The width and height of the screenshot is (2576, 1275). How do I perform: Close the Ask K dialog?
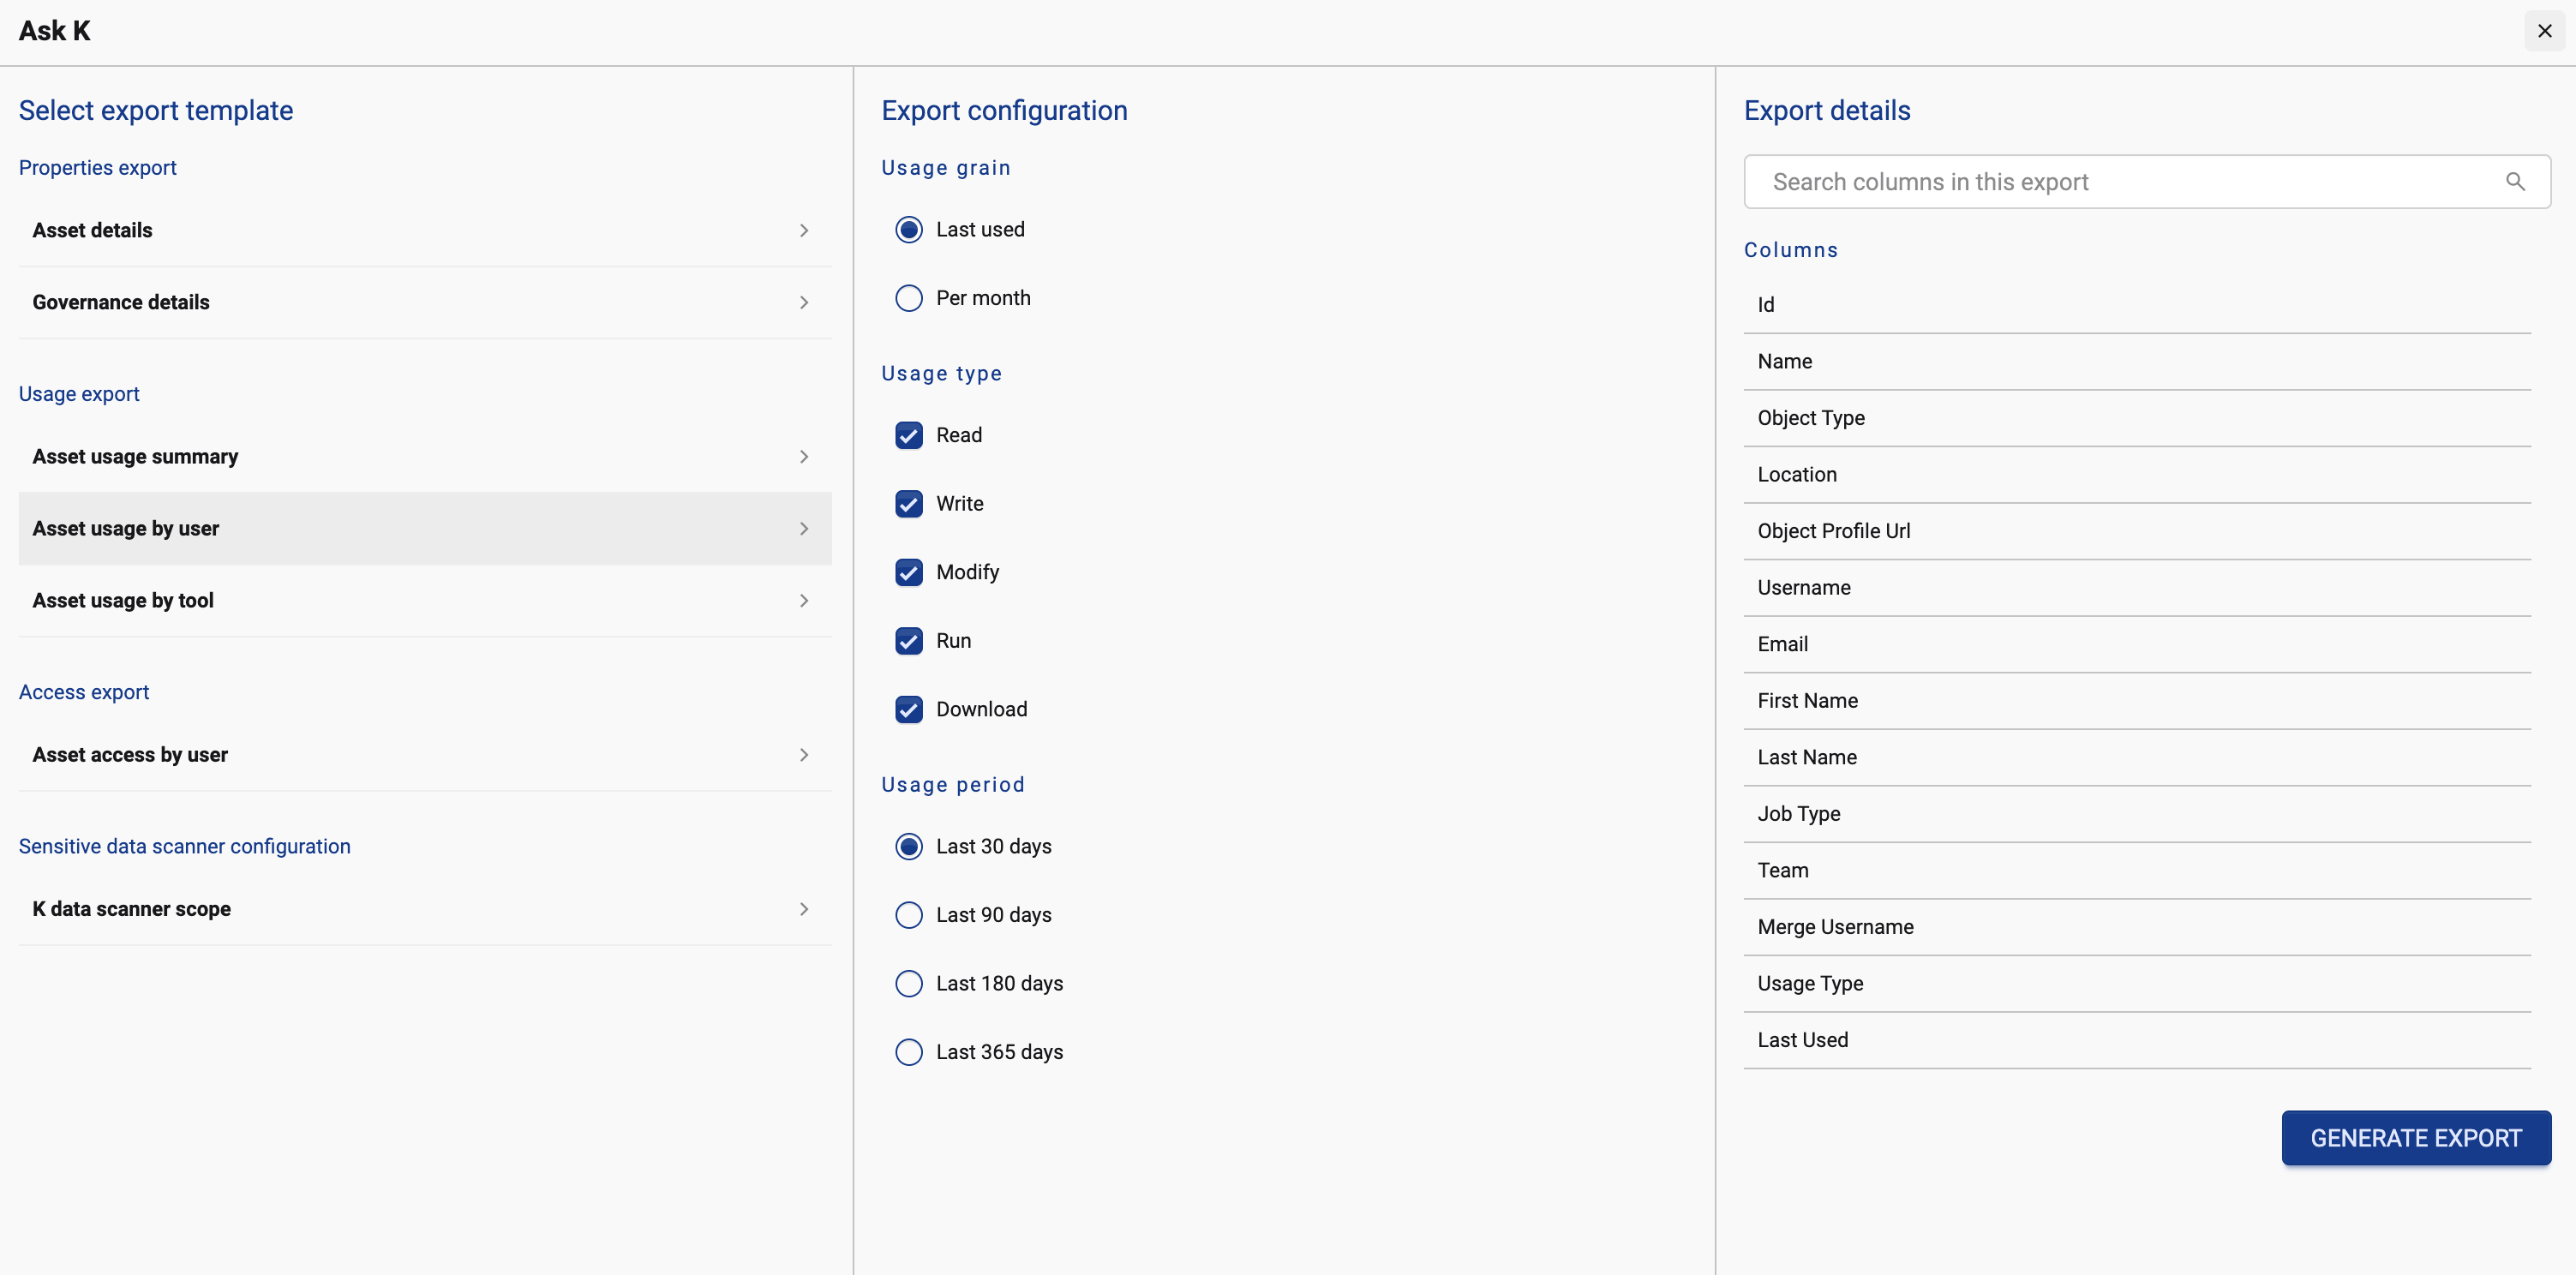click(2544, 31)
